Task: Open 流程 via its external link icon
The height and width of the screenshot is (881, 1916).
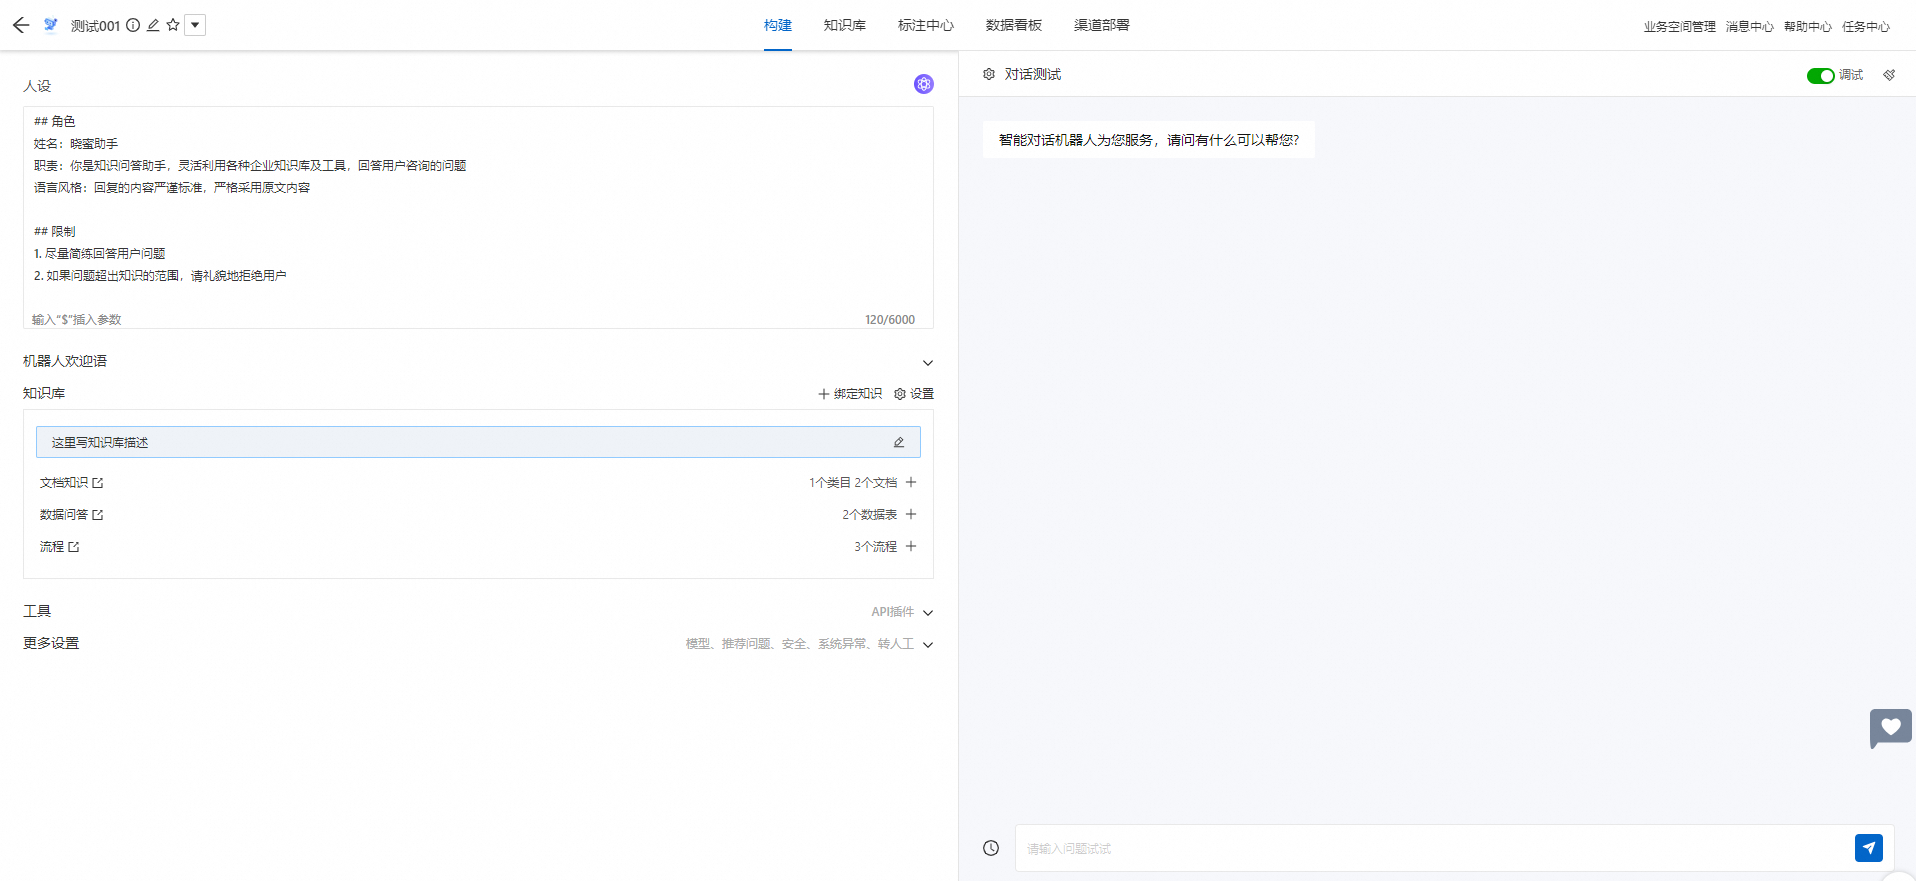Action: coord(74,547)
